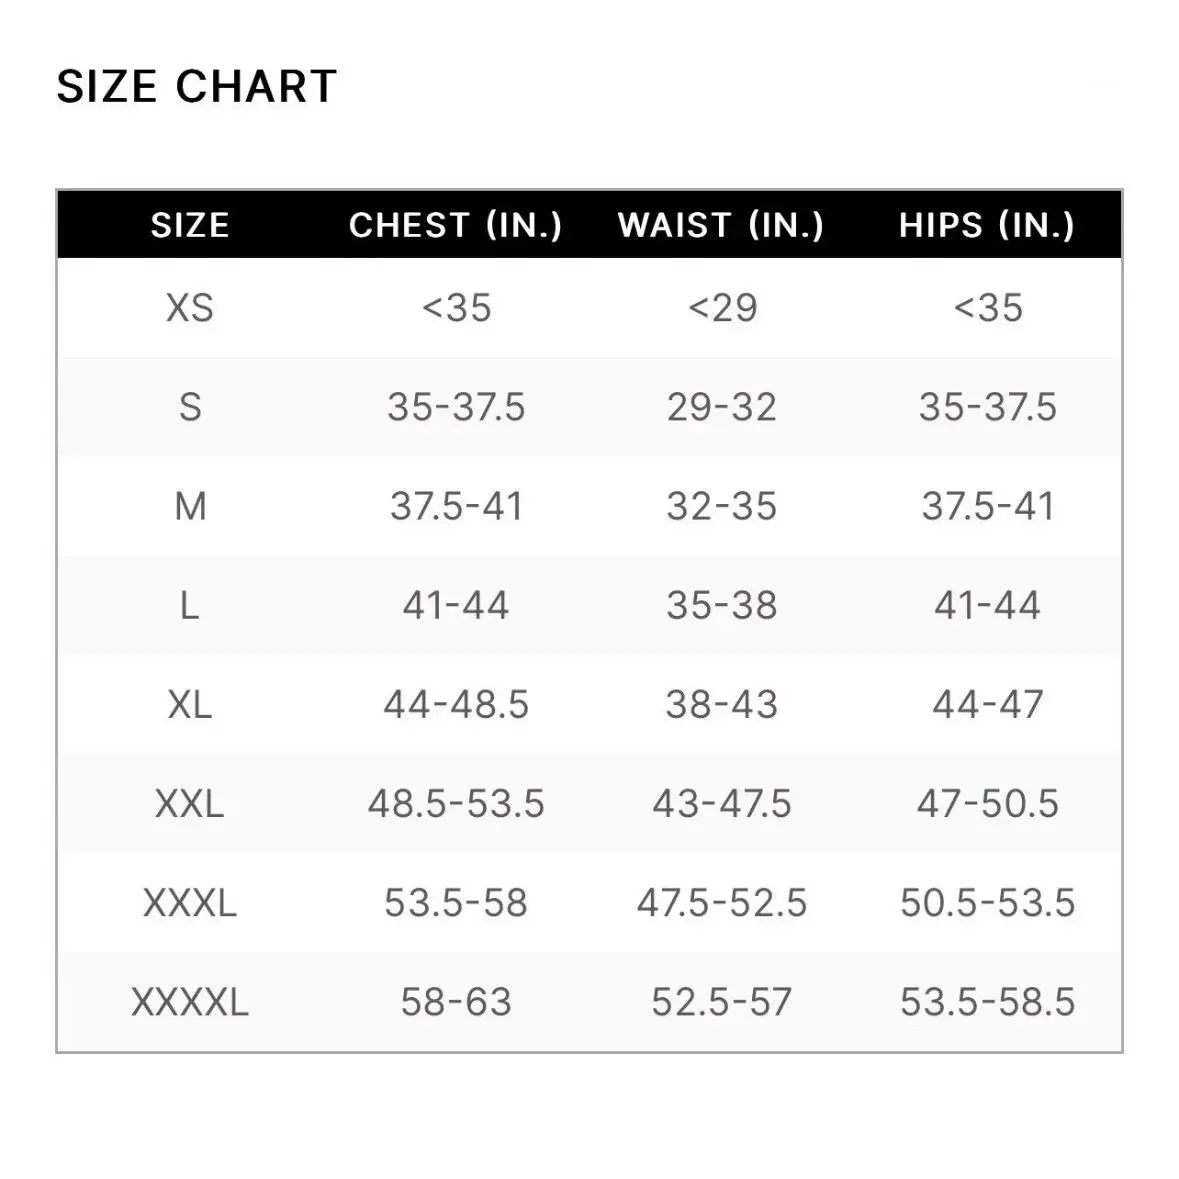The width and height of the screenshot is (1179, 1179).
Task: Select the XL size row label
Action: 190,704
